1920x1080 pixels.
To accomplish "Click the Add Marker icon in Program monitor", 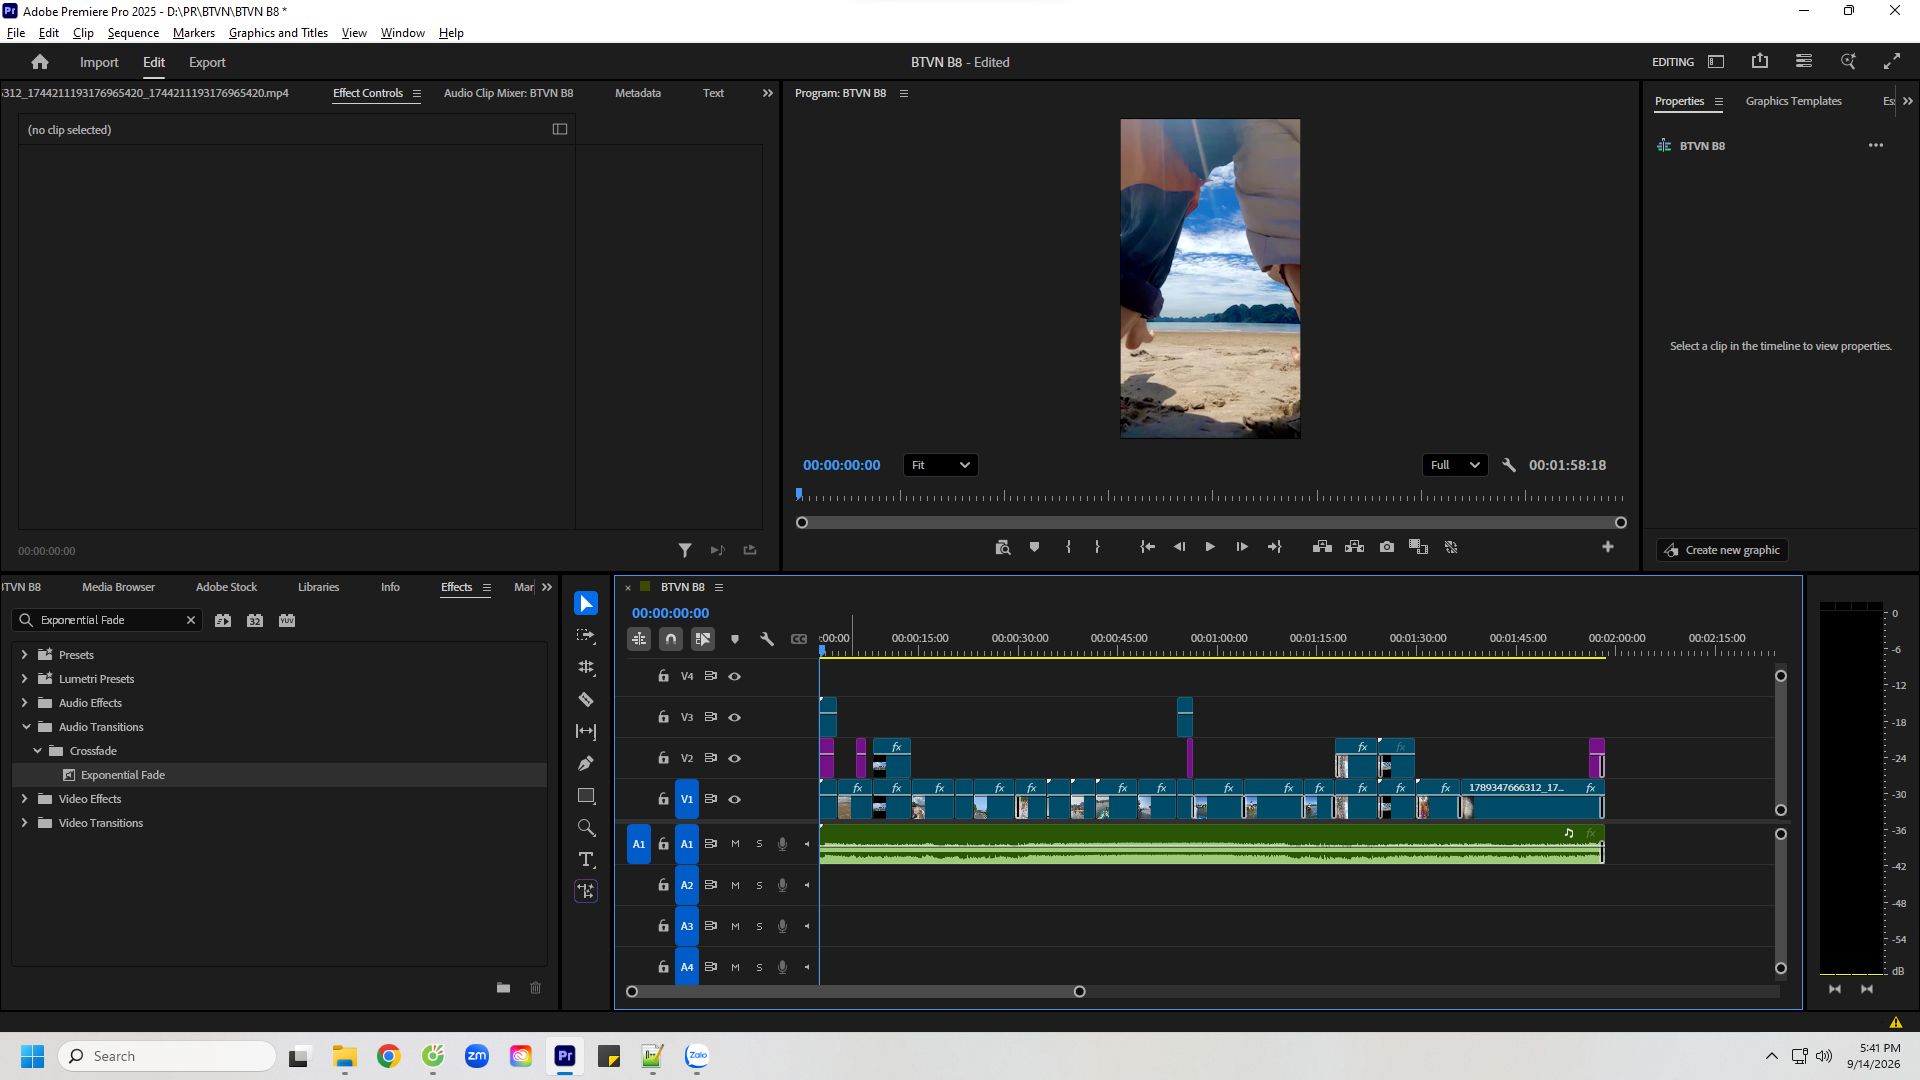I will (x=1034, y=547).
